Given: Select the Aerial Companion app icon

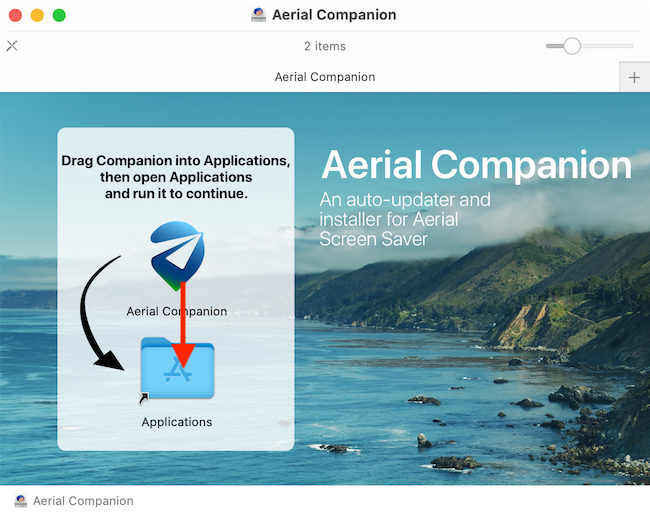Looking at the screenshot, I should point(177,256).
